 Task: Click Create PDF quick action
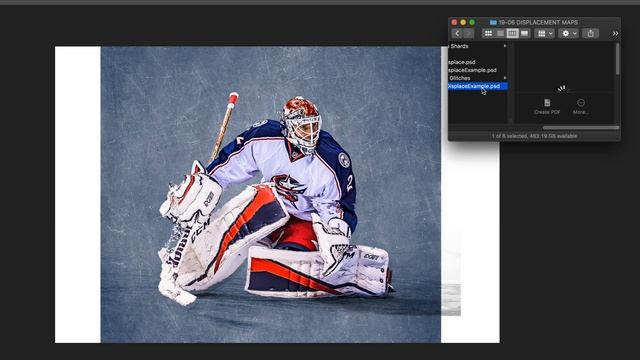pos(547,107)
